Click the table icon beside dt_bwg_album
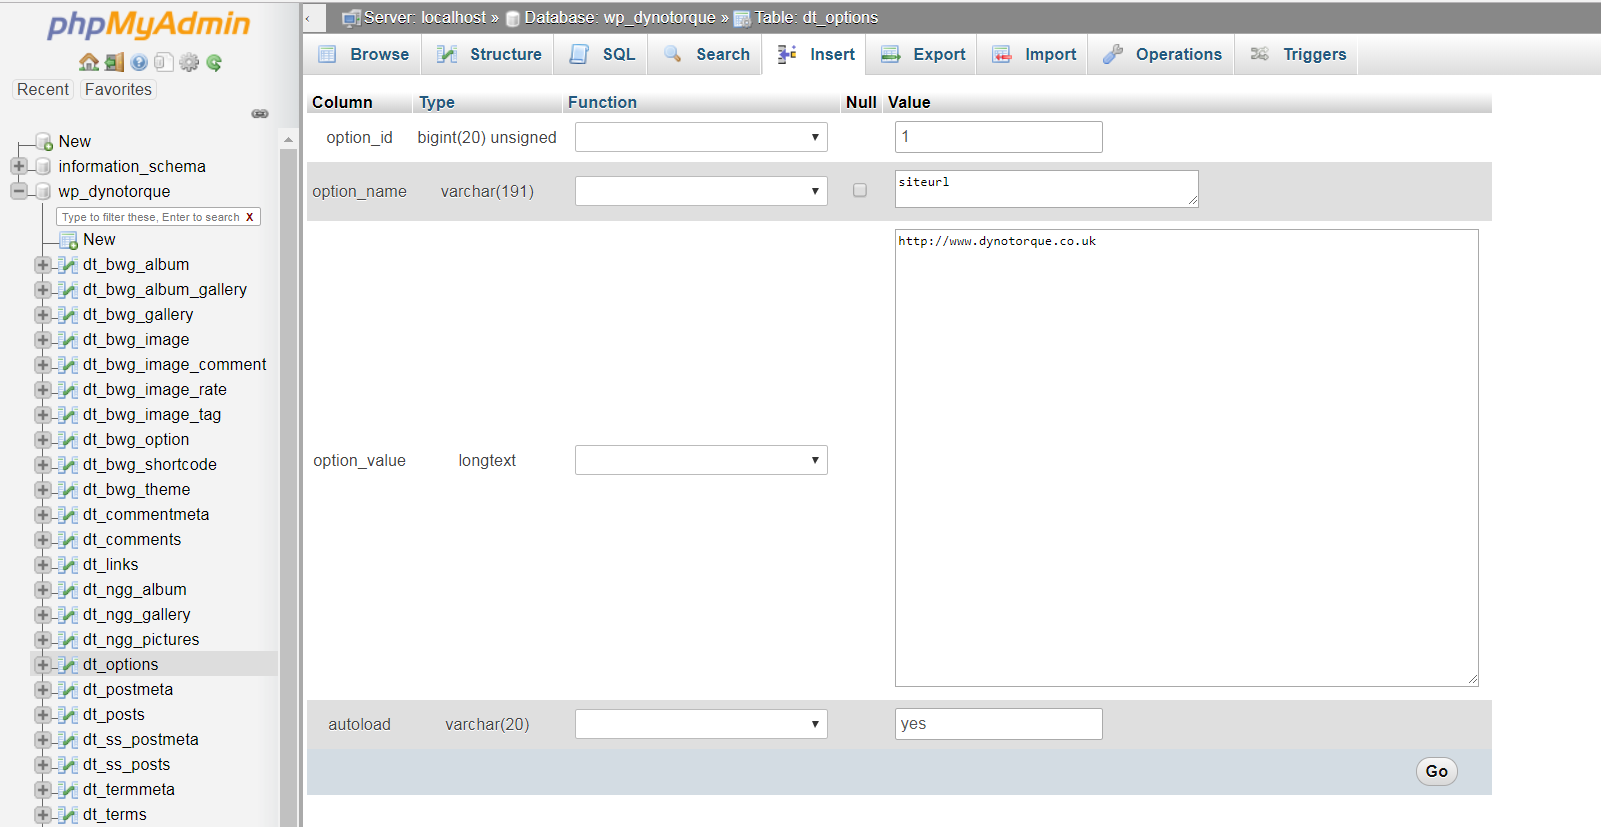 [x=68, y=265]
